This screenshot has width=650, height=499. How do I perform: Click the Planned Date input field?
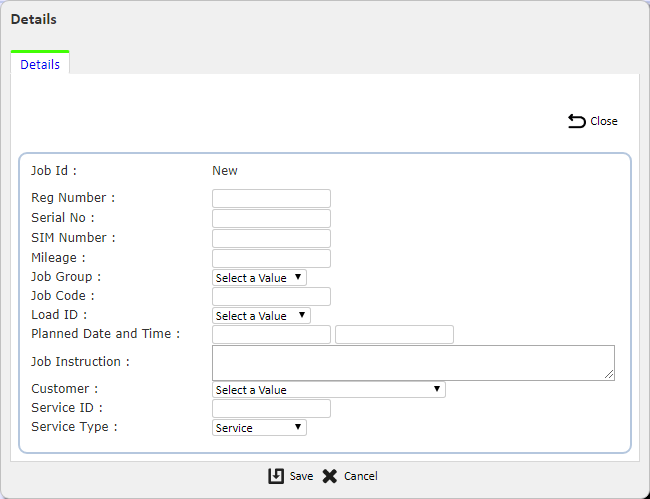pyautogui.click(x=272, y=334)
